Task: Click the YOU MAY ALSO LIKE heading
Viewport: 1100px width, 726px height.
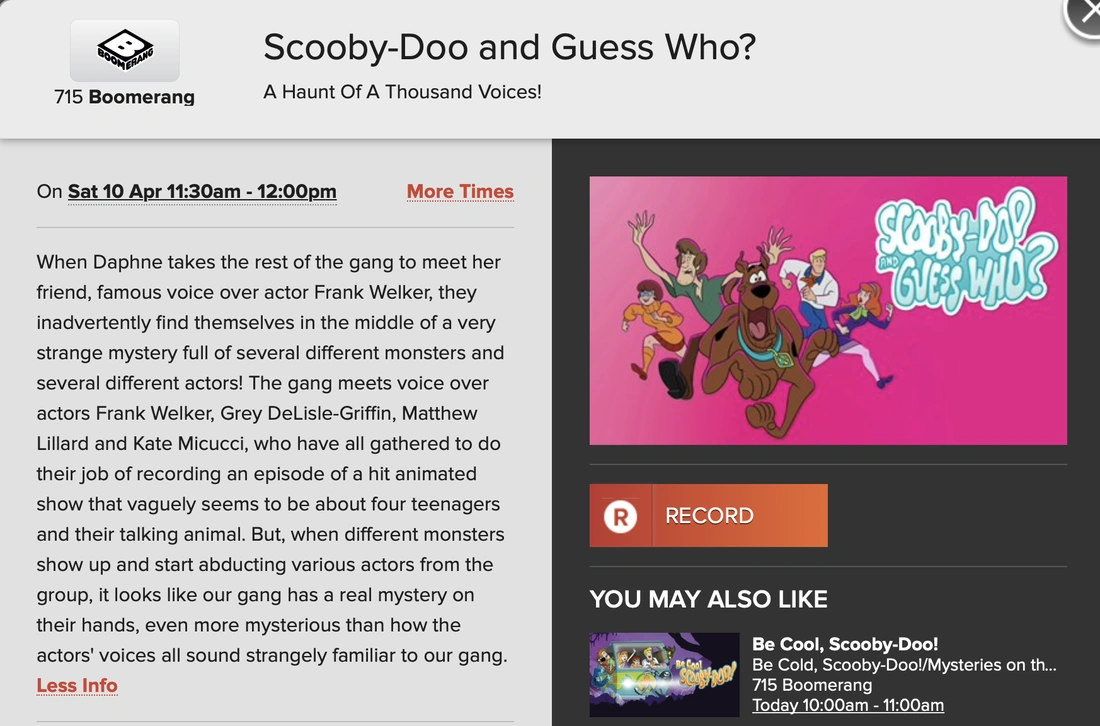Action: coord(709,599)
